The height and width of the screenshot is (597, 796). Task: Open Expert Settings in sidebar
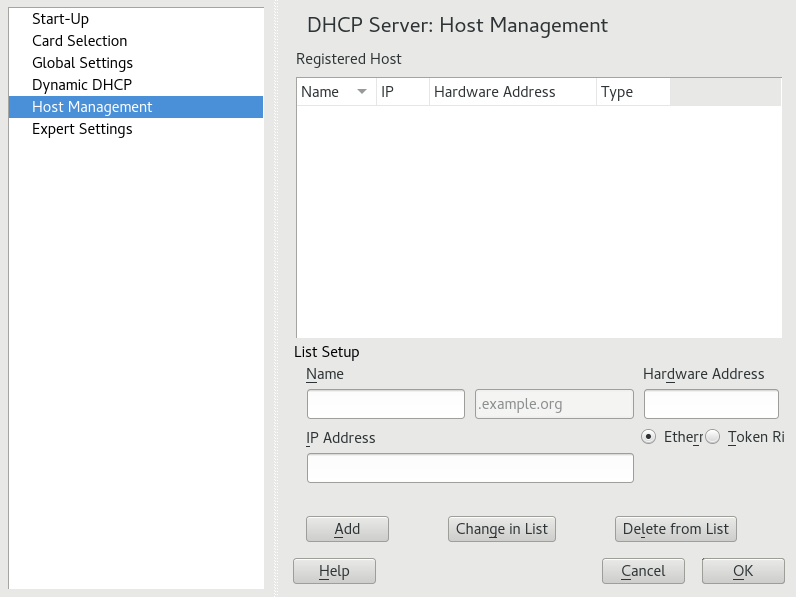82,129
